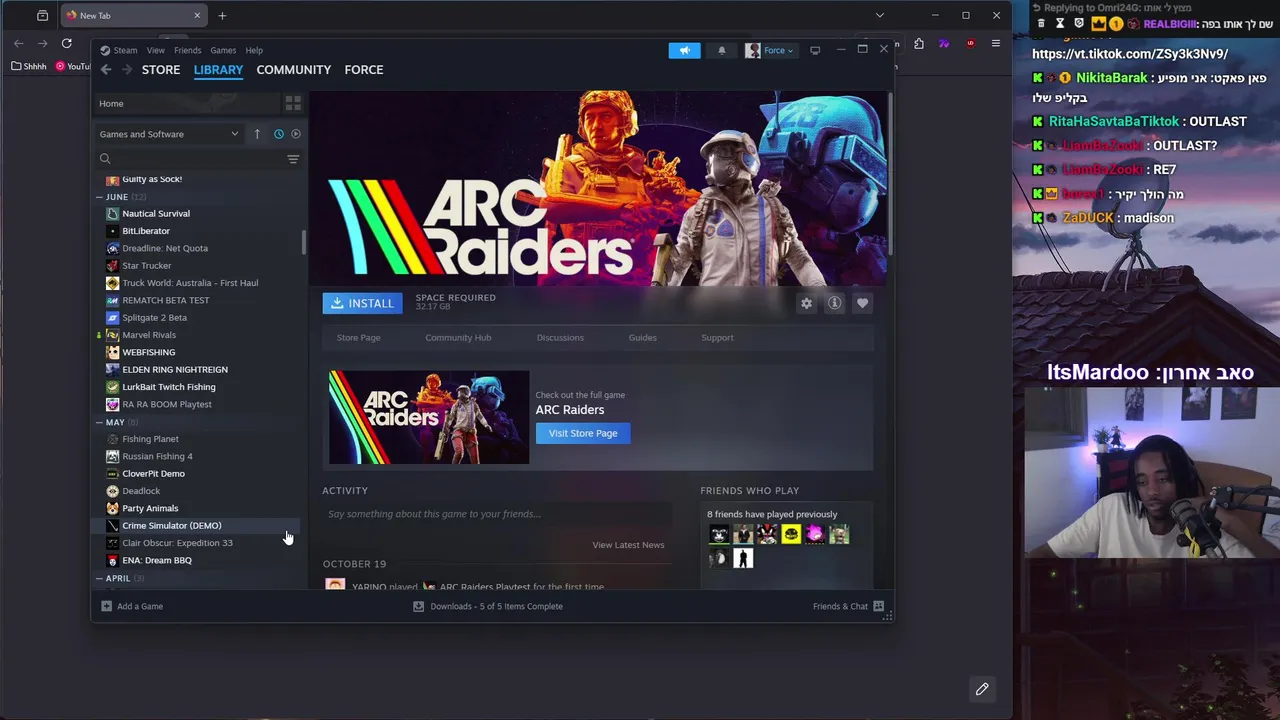Open the Help menu
The width and height of the screenshot is (1280, 720).
click(254, 50)
